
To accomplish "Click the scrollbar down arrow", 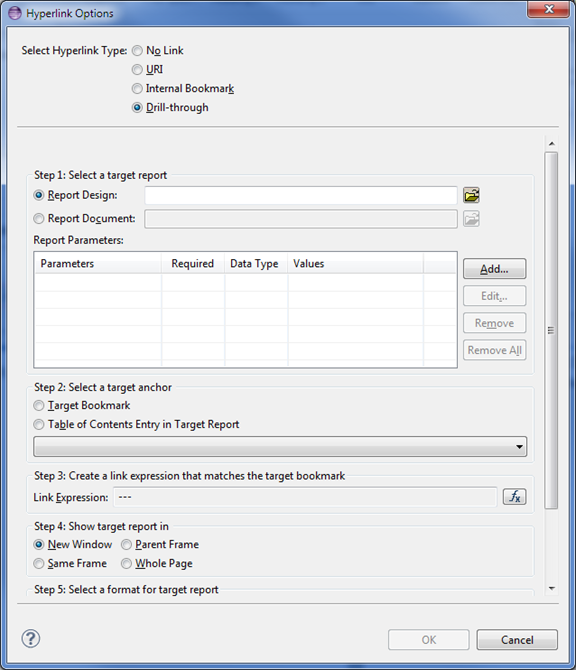I will [552, 589].
